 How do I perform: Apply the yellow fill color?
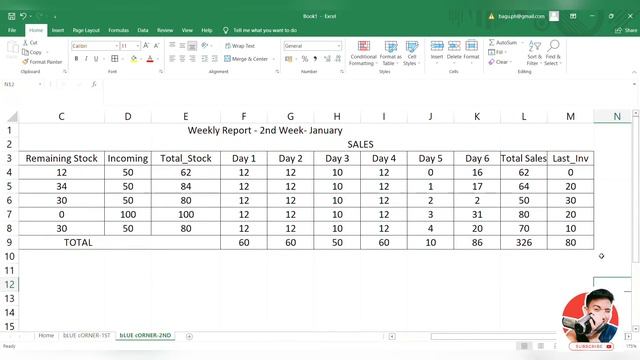tap(134, 59)
